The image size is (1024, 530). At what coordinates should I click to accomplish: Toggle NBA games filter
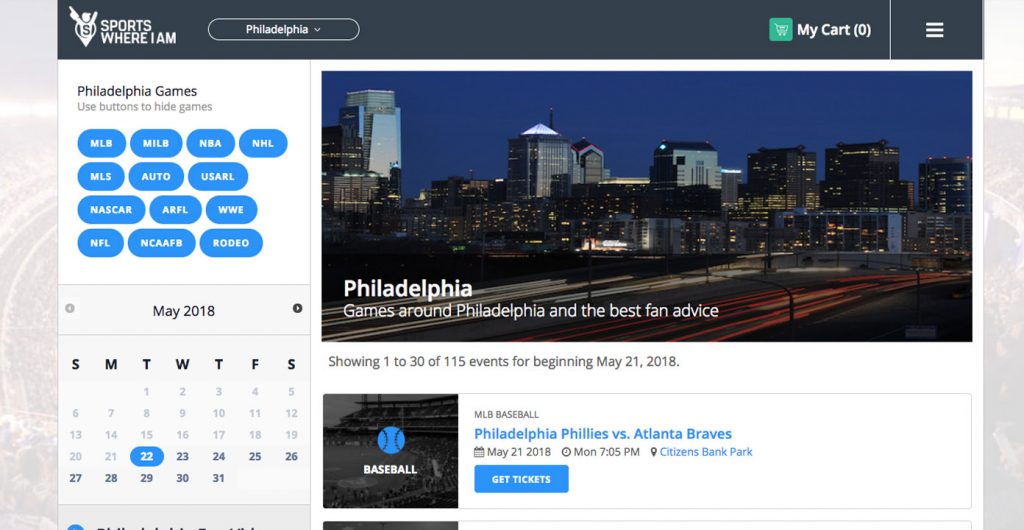[x=210, y=144]
